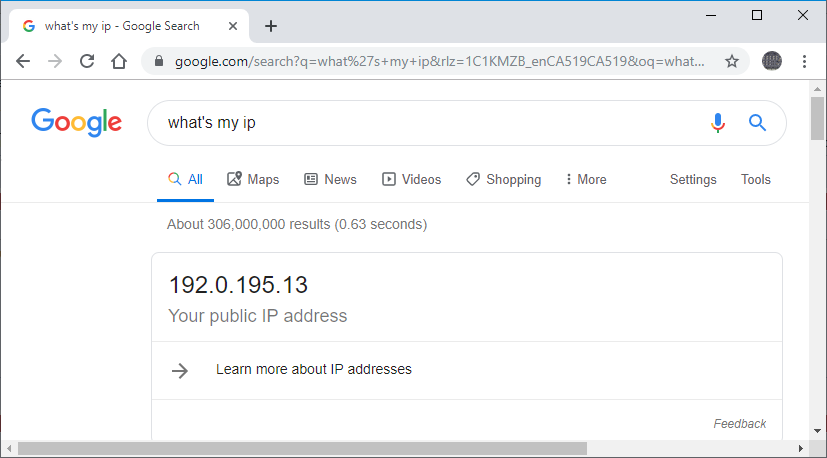Image resolution: width=827 pixels, height=458 pixels.
Task: Switch to Shopping results
Action: pyautogui.click(x=504, y=179)
